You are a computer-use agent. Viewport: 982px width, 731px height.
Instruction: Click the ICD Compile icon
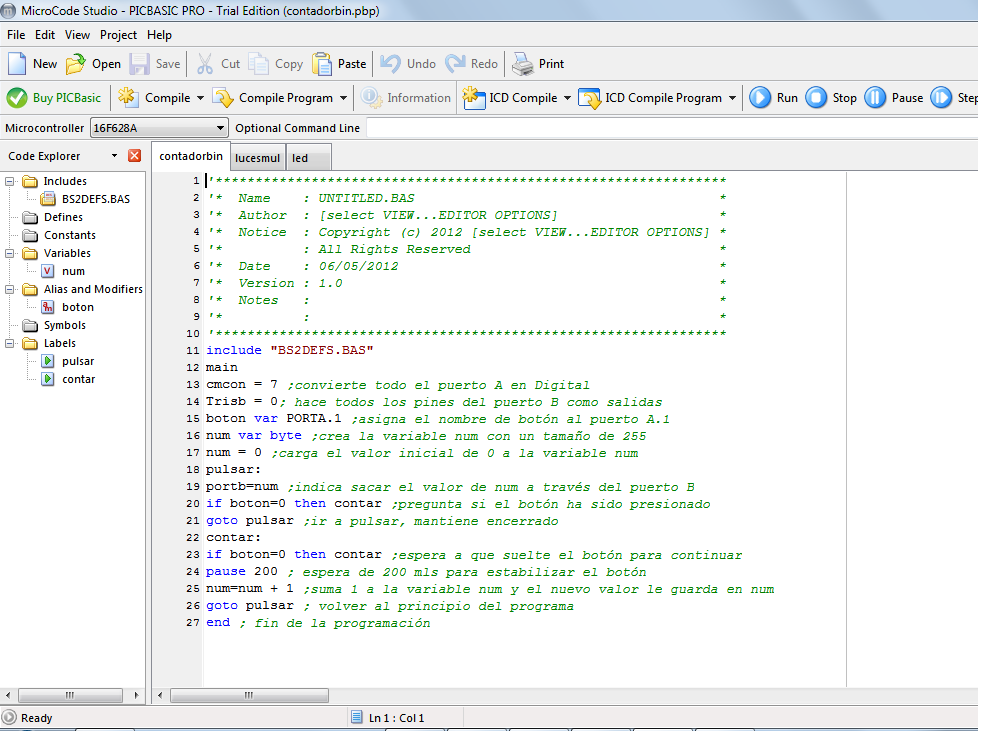[x=474, y=98]
